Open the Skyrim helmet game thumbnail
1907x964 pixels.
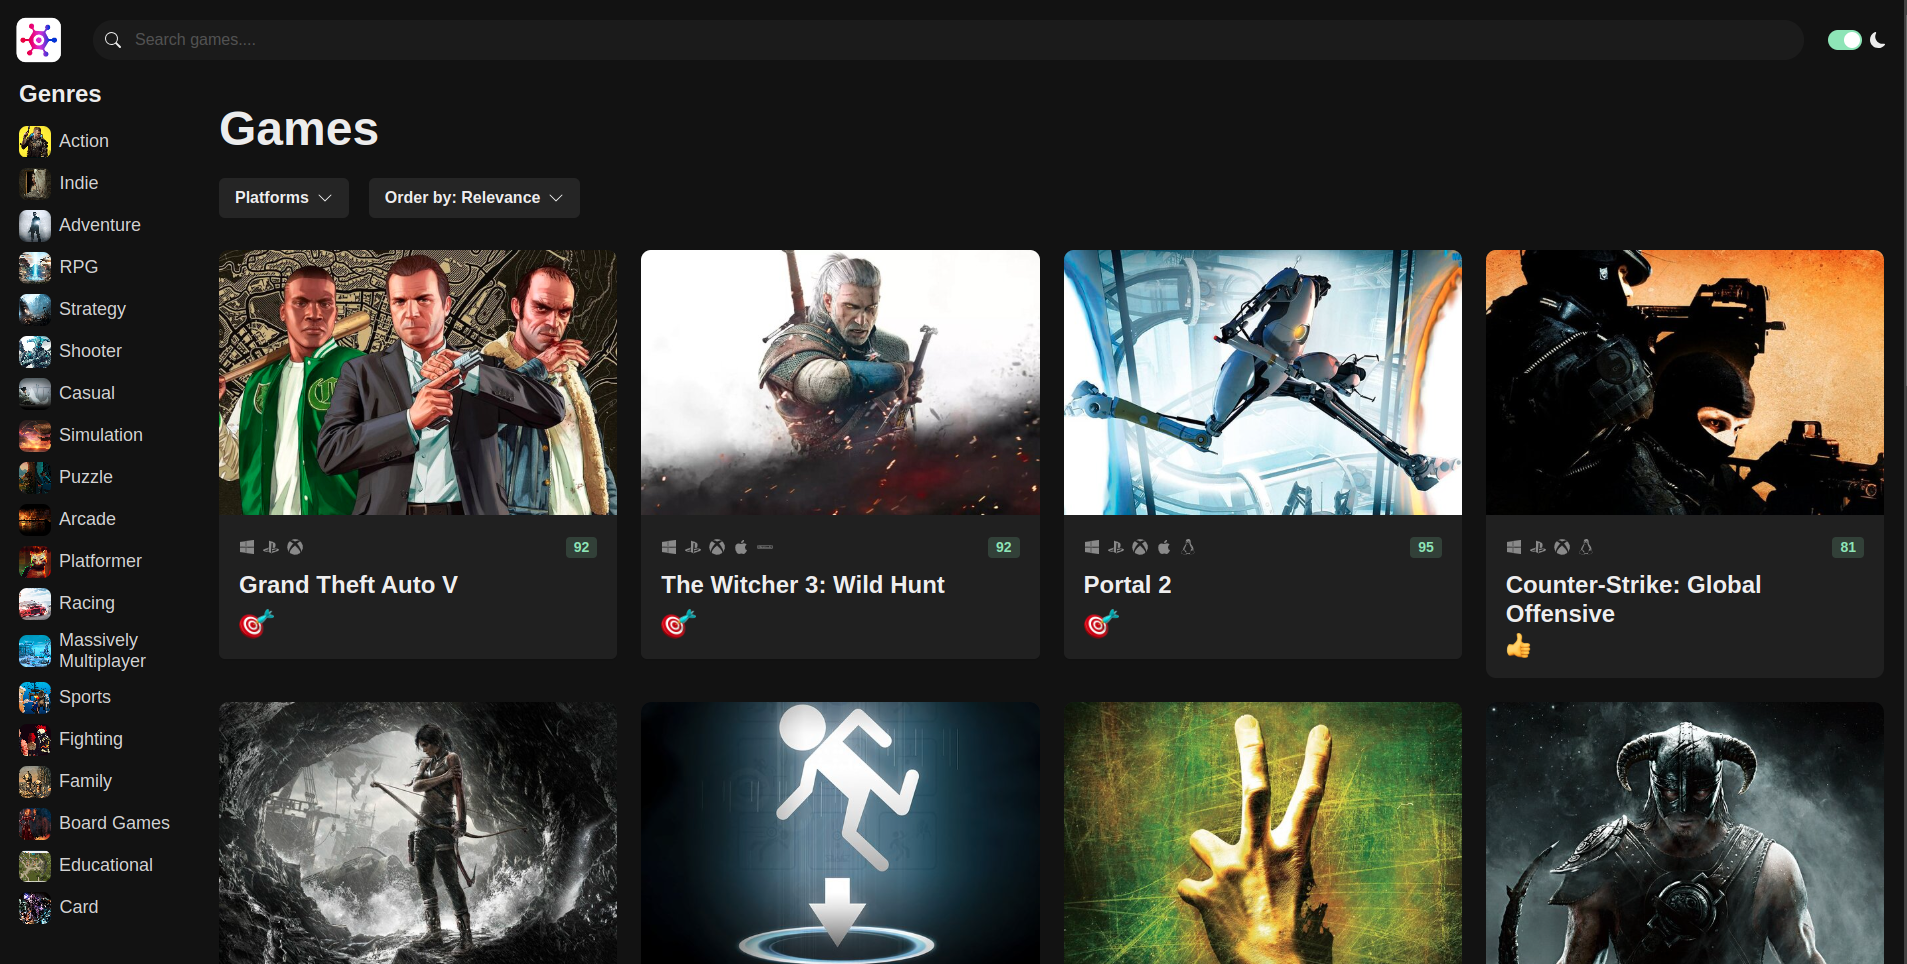point(1685,833)
